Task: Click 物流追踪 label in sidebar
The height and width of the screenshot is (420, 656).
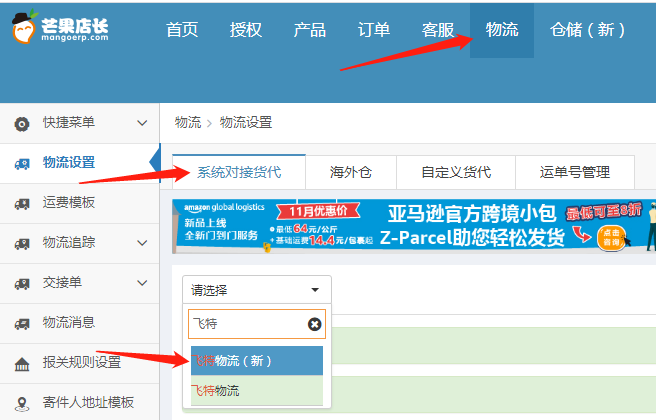Action: click(69, 242)
